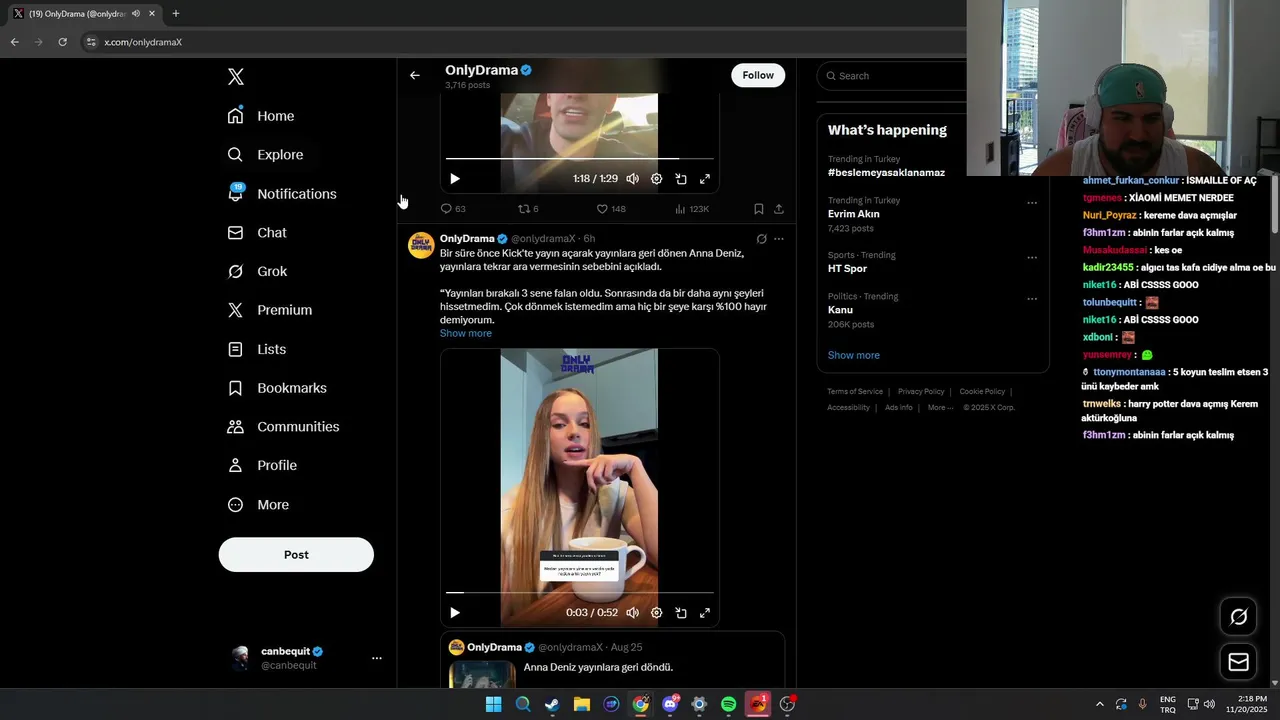
Task: Open settings gear of the upper video
Action: (656, 179)
